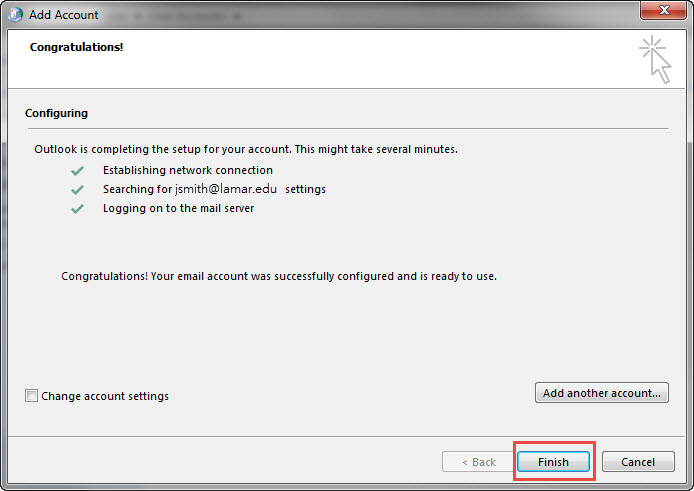Click Finish to complete account setup
694x491 pixels.
pyautogui.click(x=553, y=462)
